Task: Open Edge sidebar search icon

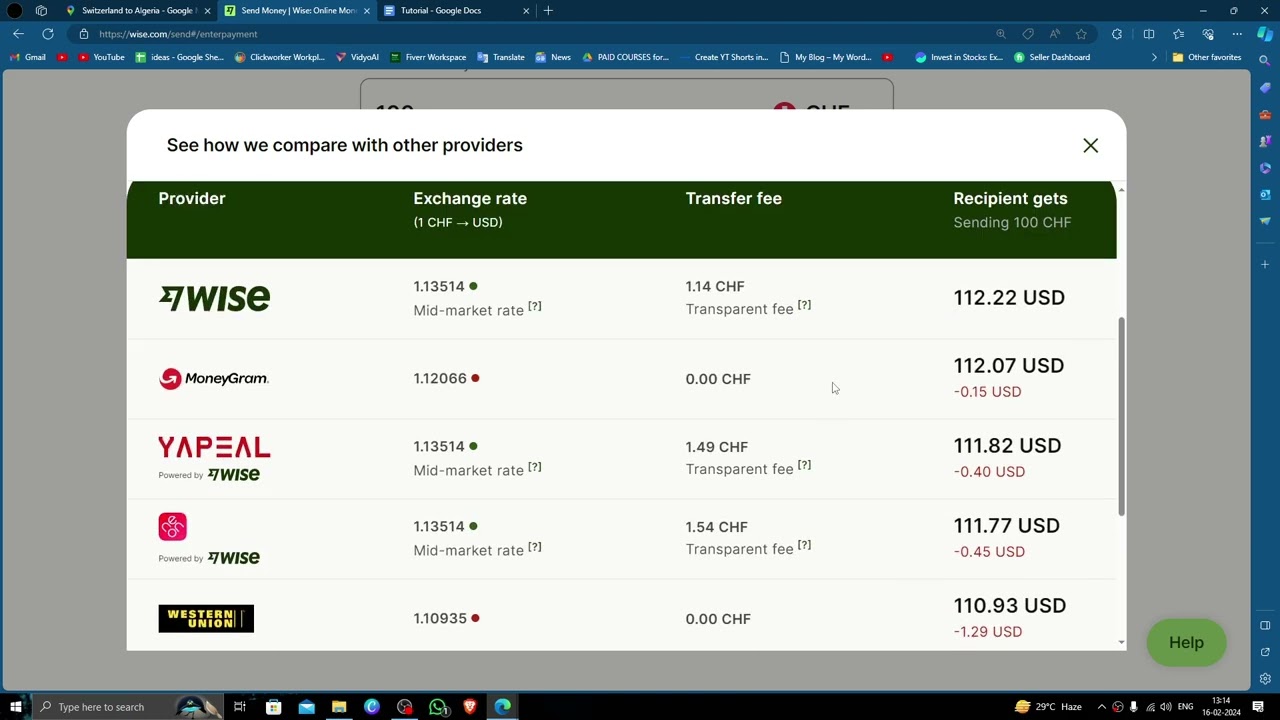Action: point(1265,62)
